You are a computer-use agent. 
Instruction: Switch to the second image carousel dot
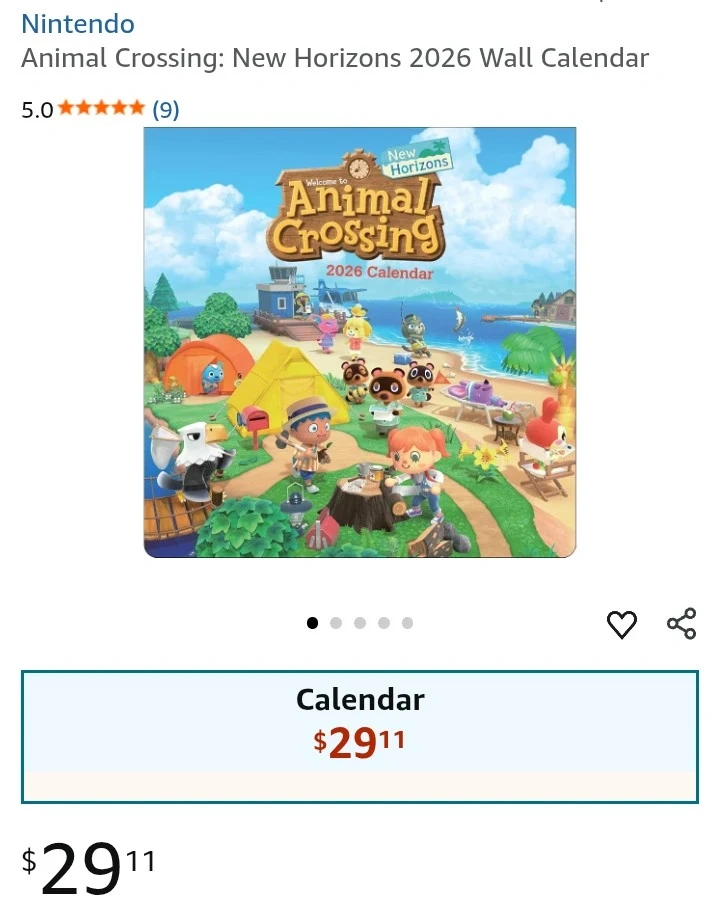point(336,623)
